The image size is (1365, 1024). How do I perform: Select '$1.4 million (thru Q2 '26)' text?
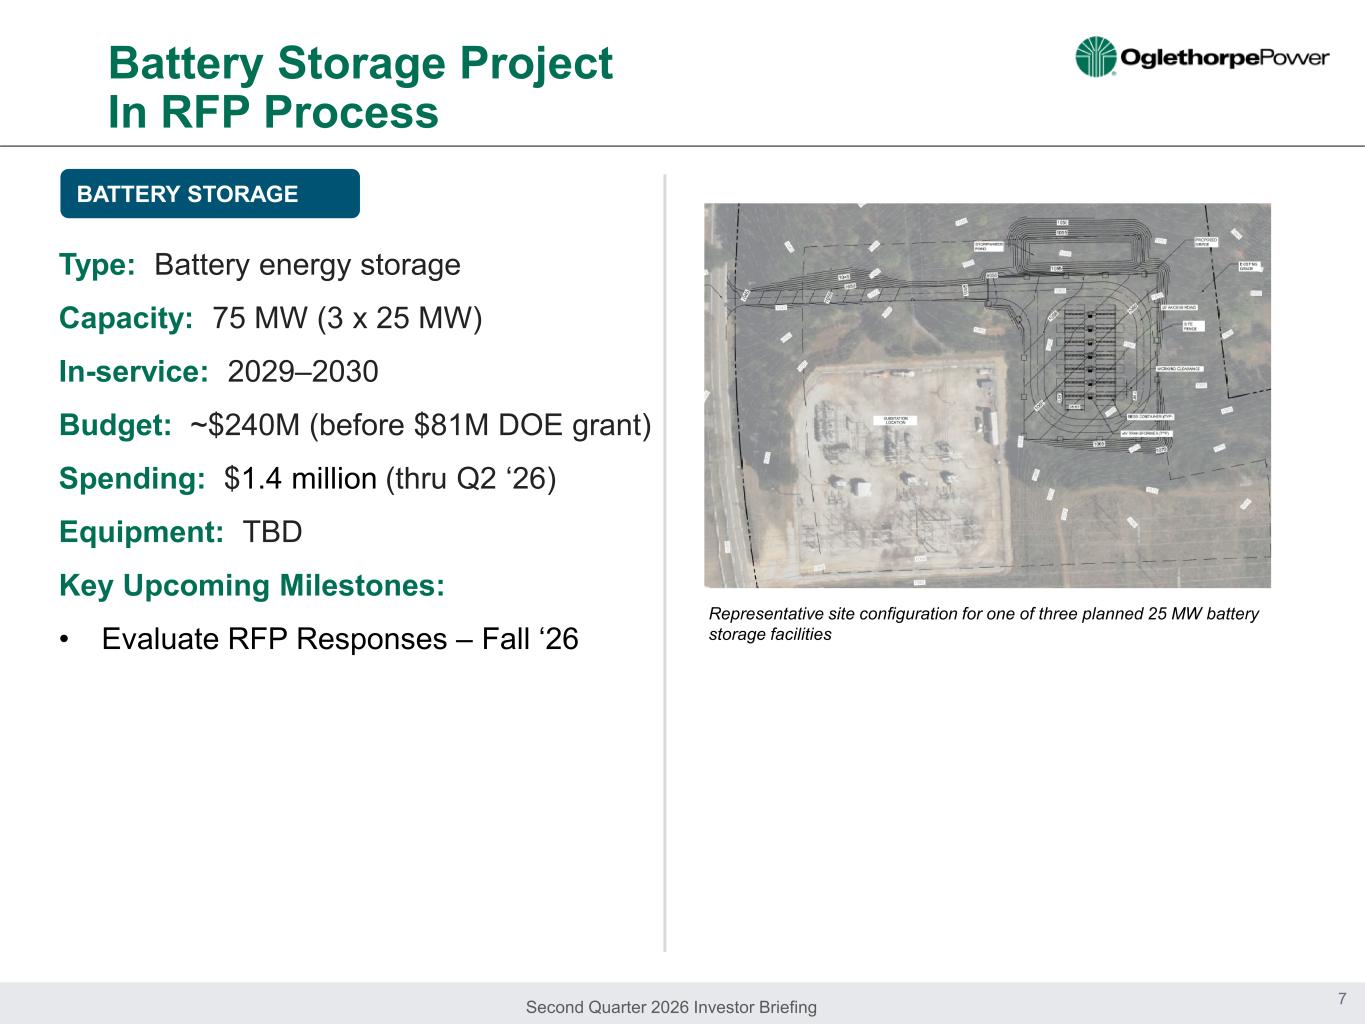tap(390, 479)
